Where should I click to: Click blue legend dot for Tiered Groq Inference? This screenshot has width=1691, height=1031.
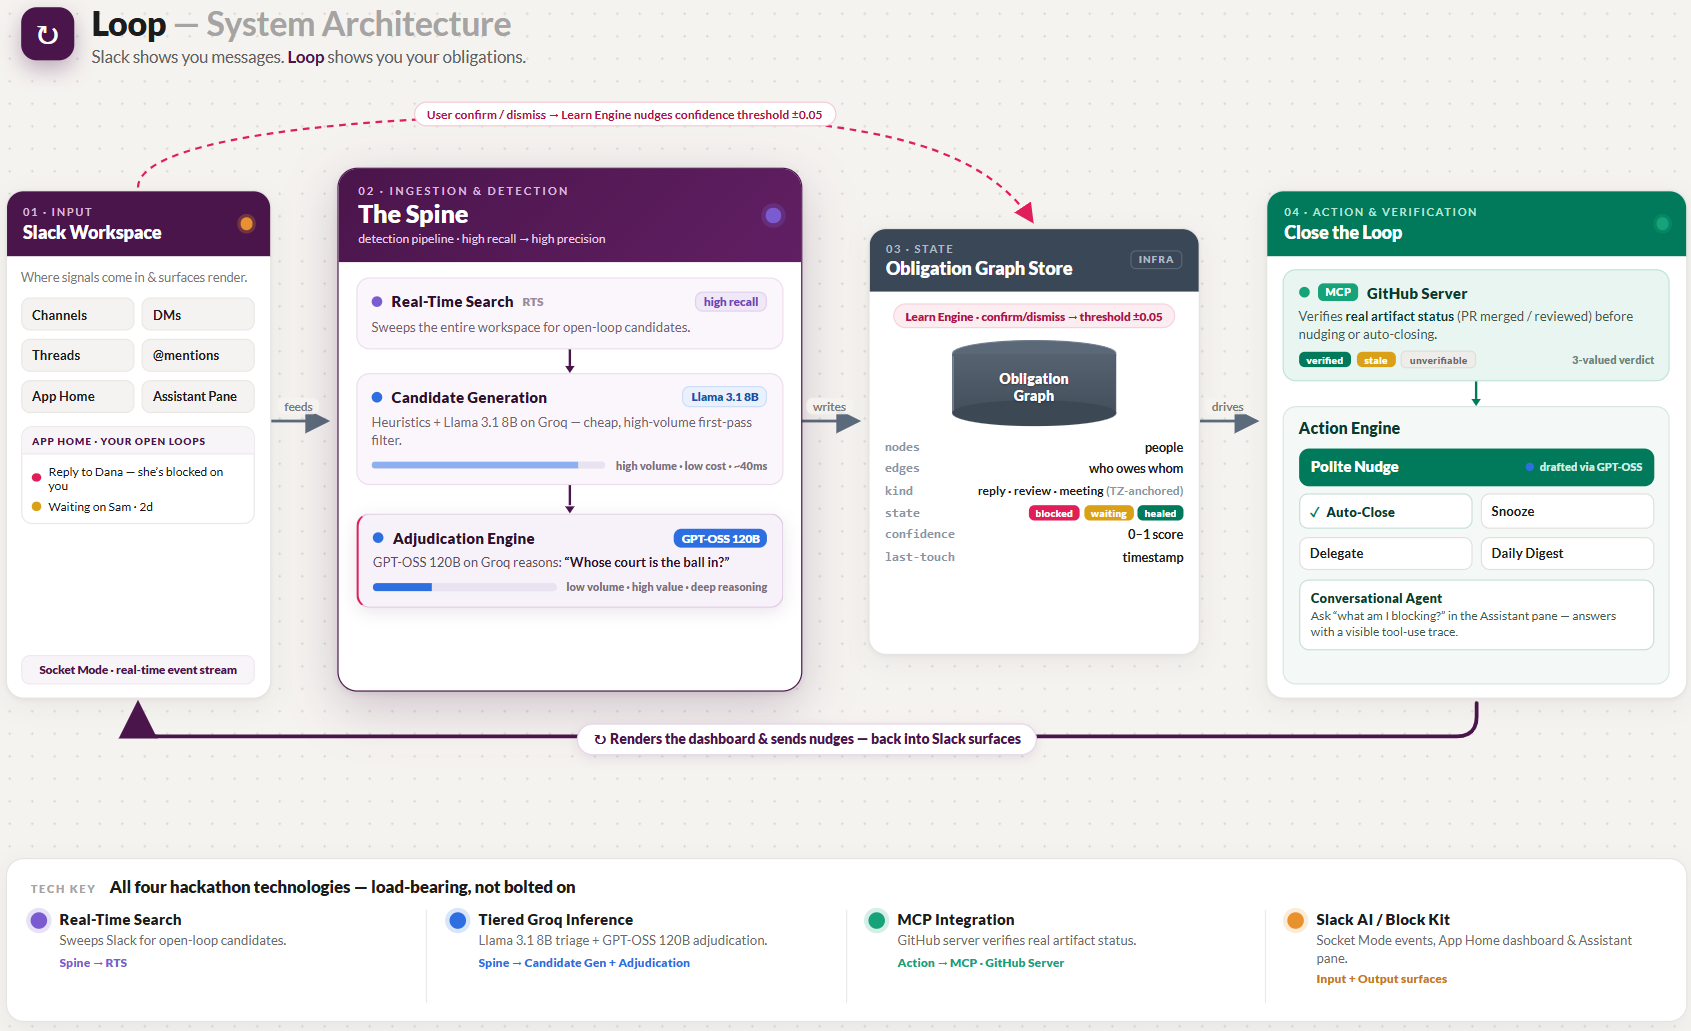(x=458, y=920)
